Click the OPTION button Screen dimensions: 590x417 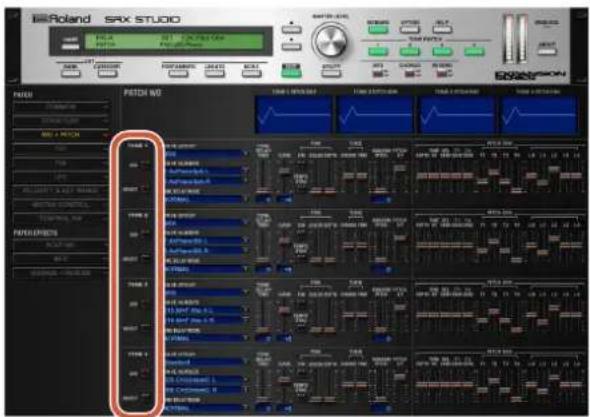pyautogui.click(x=409, y=29)
